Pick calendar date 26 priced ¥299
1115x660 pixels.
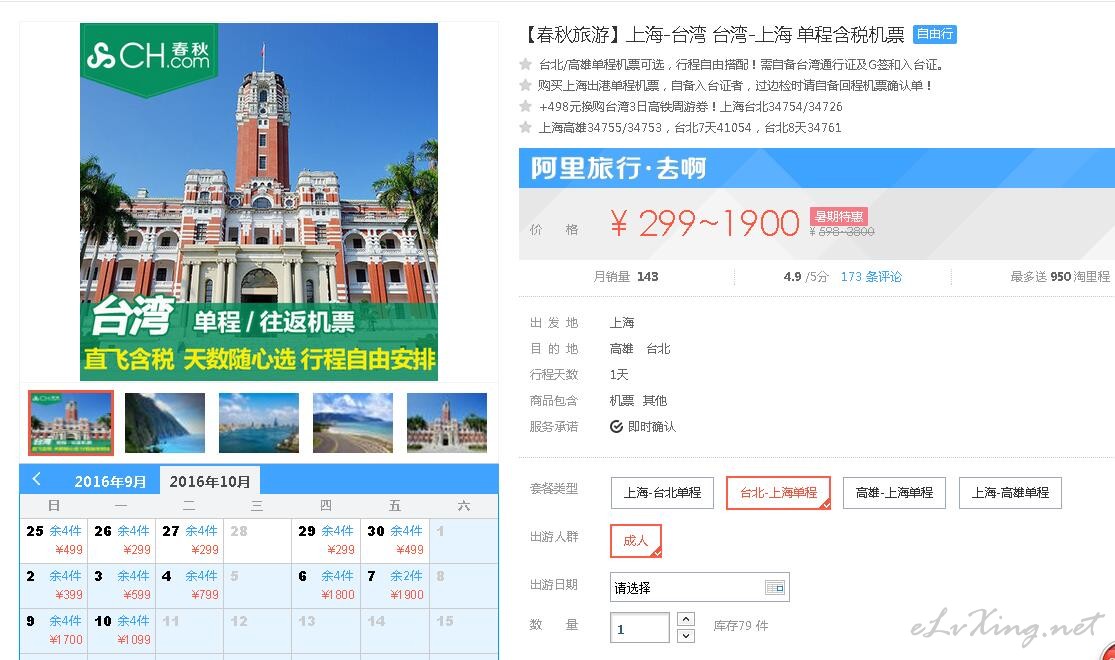click(x=122, y=541)
